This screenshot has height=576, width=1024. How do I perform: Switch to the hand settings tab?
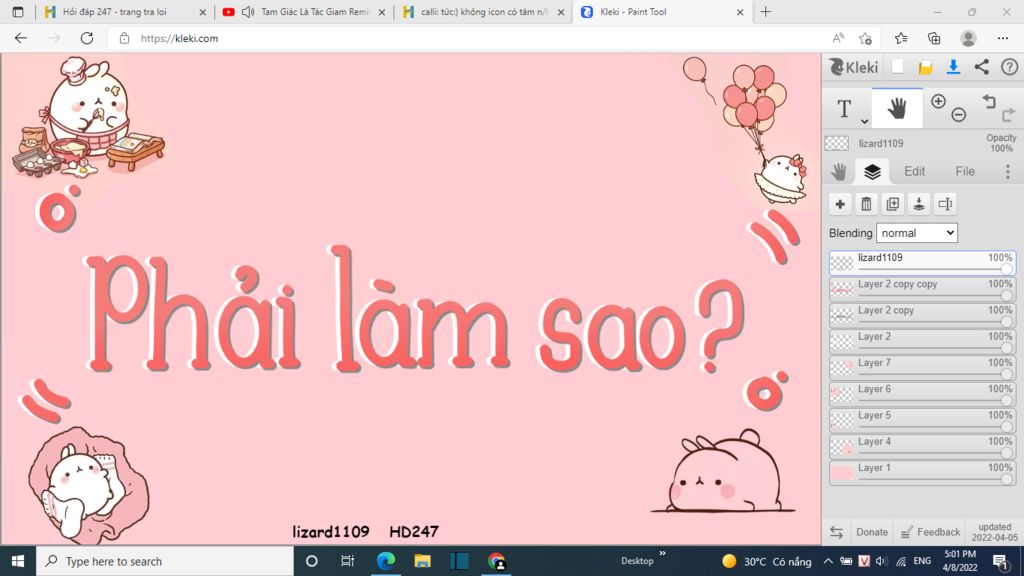pyautogui.click(x=839, y=171)
